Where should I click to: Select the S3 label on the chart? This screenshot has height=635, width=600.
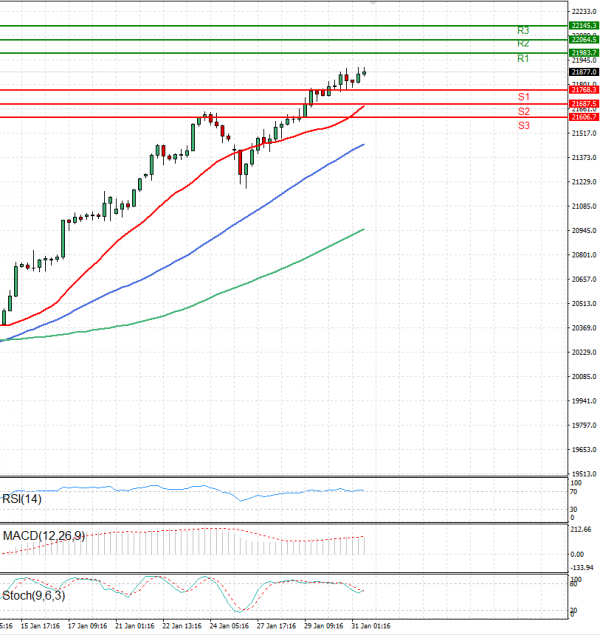click(x=523, y=126)
